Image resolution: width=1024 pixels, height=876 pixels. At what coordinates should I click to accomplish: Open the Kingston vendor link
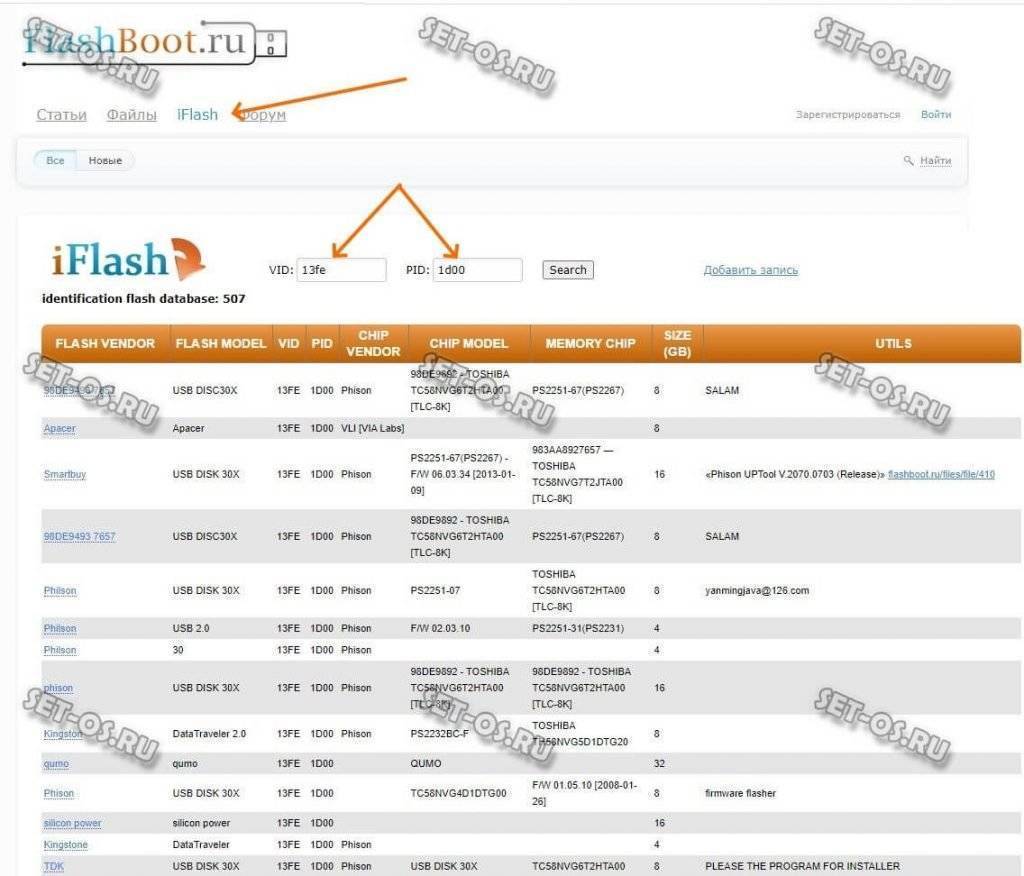(x=63, y=734)
